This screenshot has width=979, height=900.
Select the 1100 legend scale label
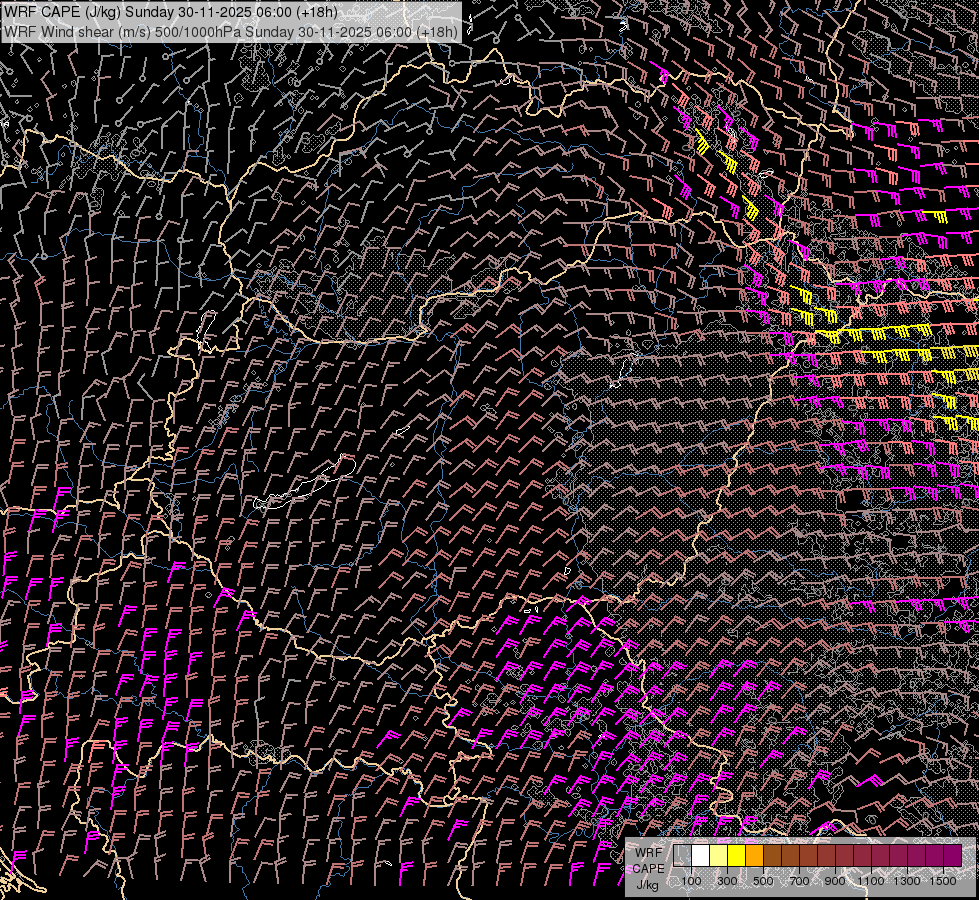(x=871, y=881)
